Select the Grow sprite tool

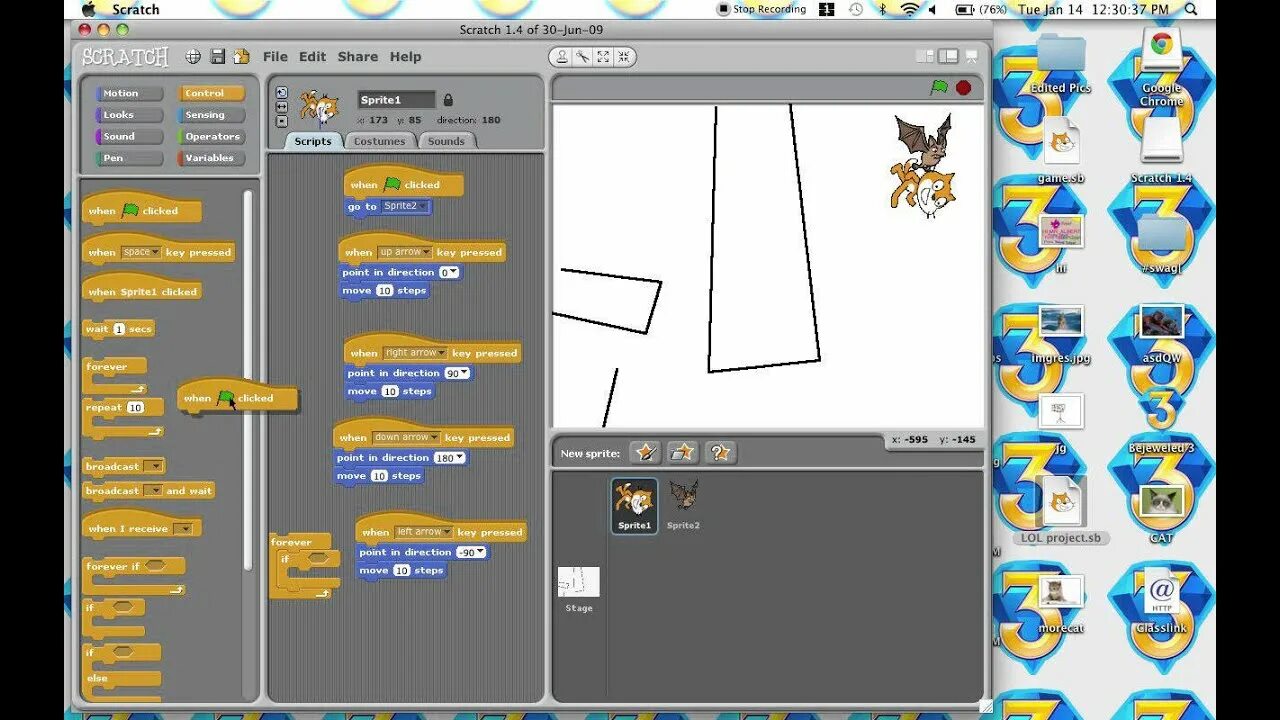pyautogui.click(x=603, y=57)
